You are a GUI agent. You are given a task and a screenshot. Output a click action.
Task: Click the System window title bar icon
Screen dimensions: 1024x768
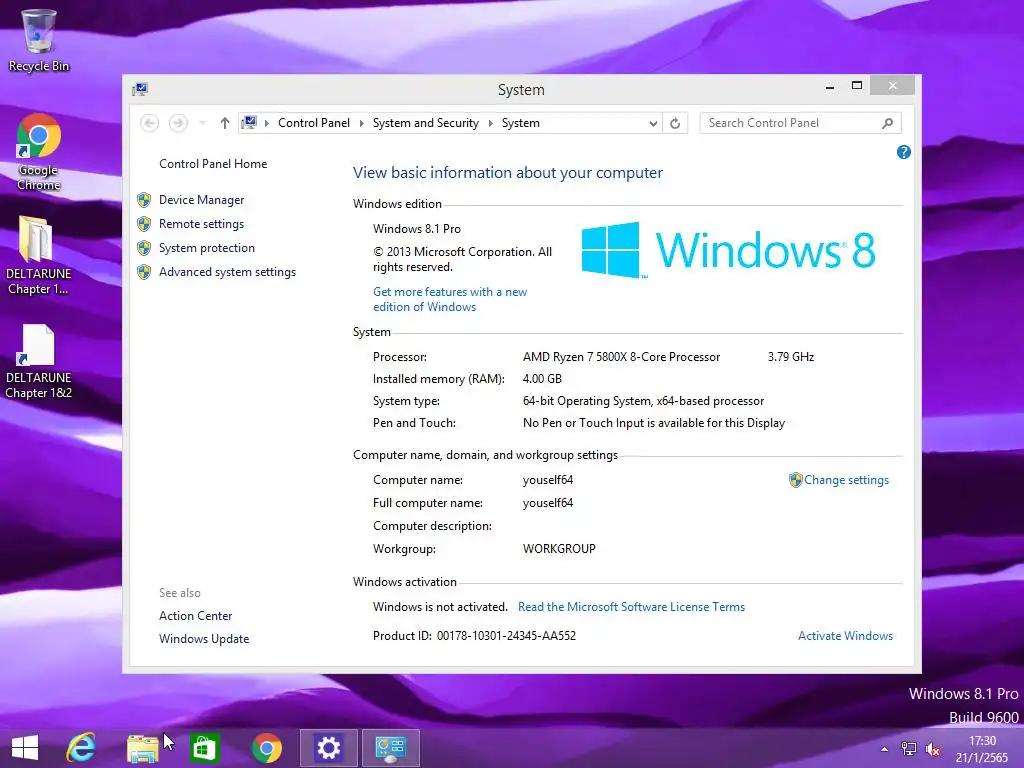point(140,89)
